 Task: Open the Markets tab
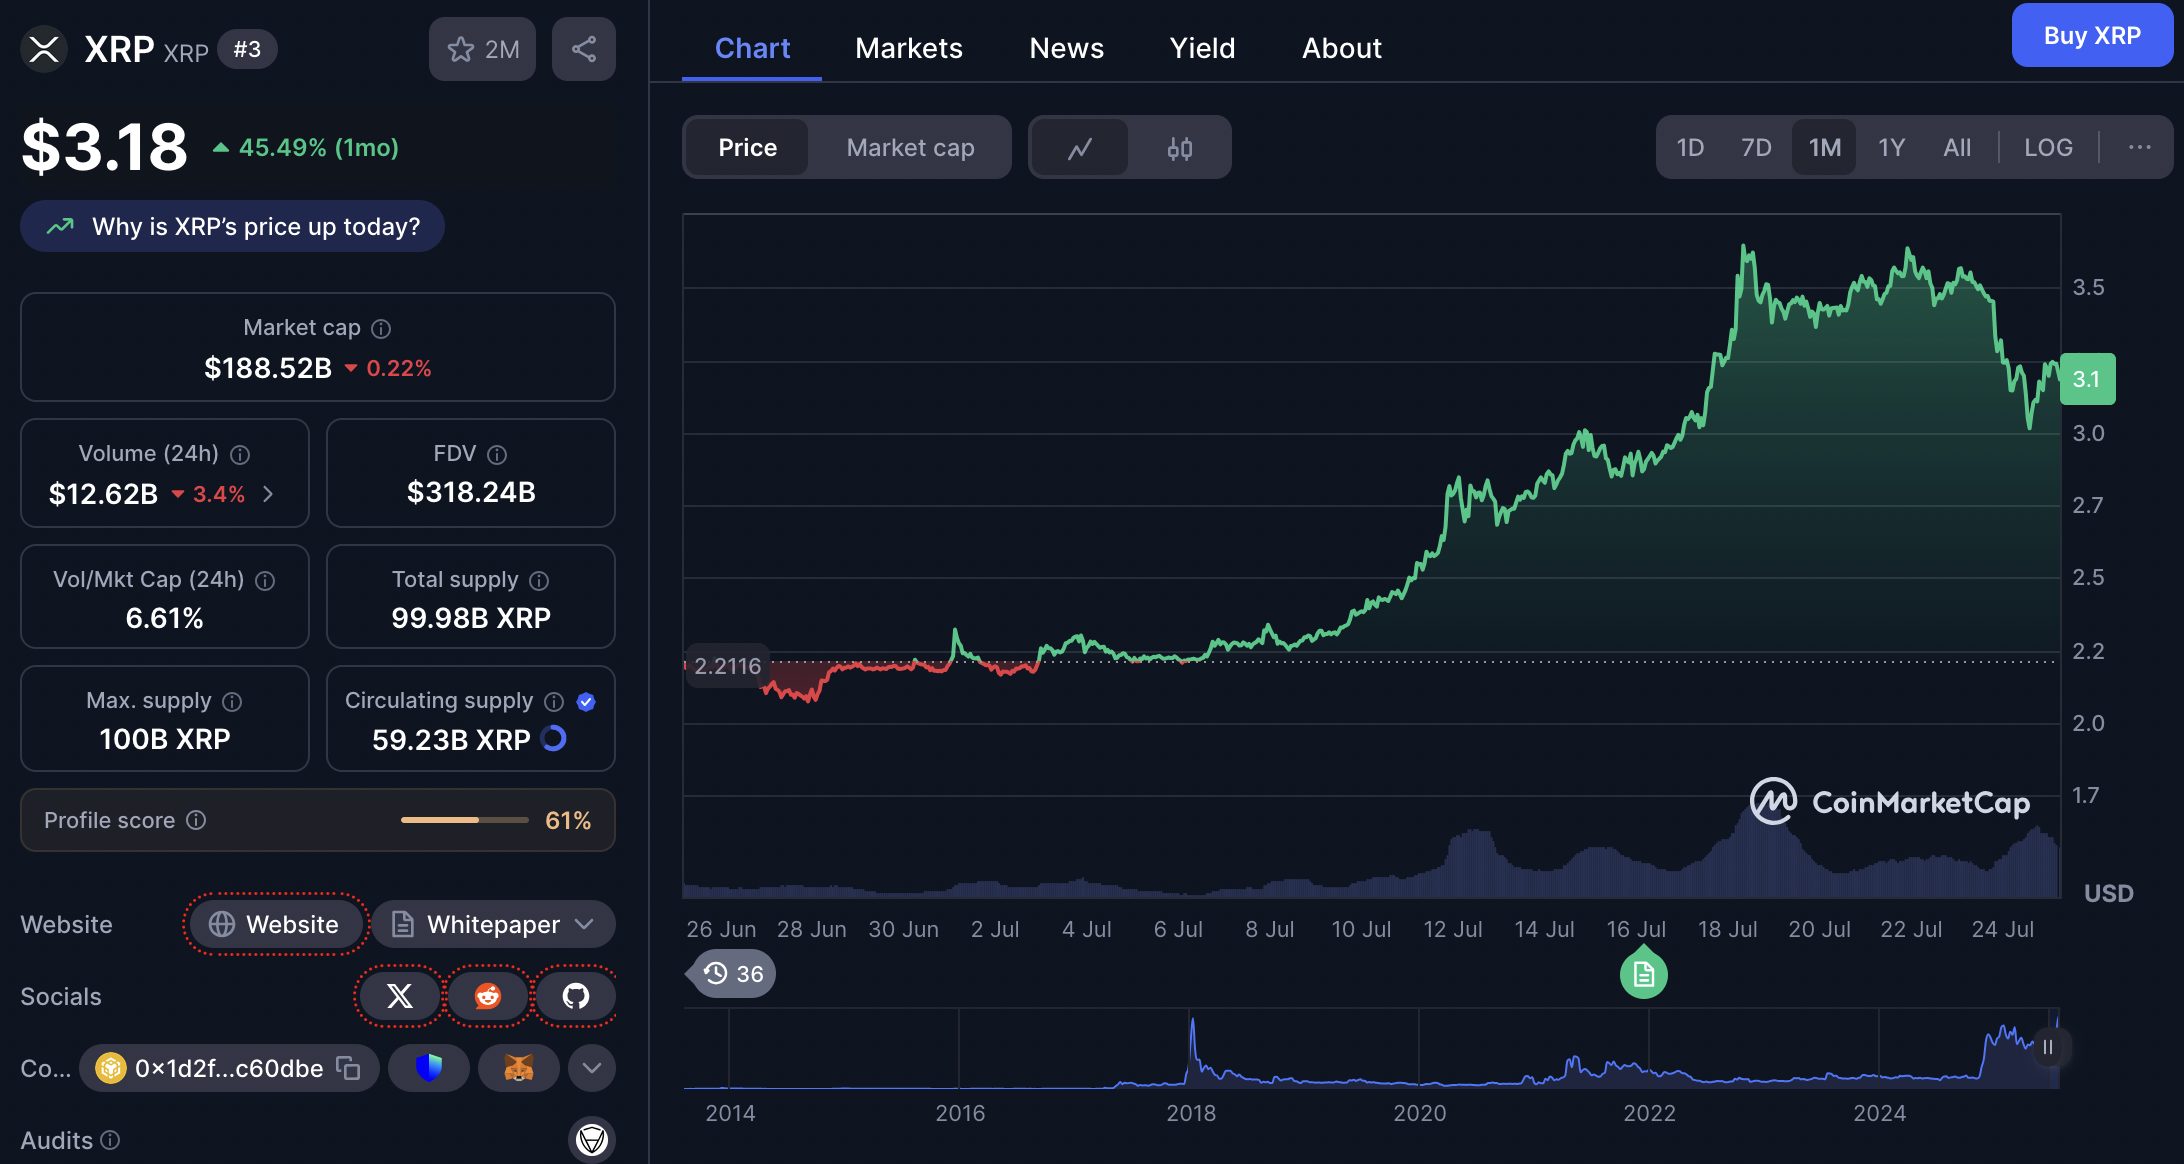coord(909,48)
